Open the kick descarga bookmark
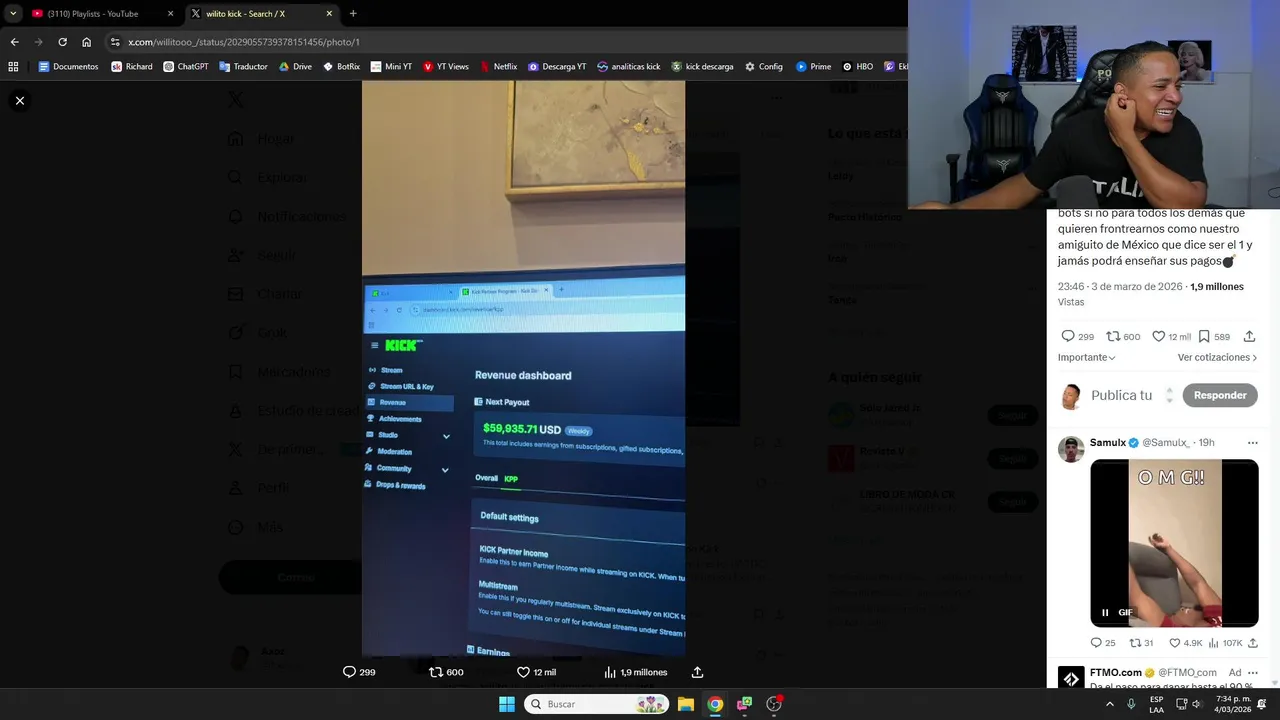The image size is (1280, 720). click(702, 66)
